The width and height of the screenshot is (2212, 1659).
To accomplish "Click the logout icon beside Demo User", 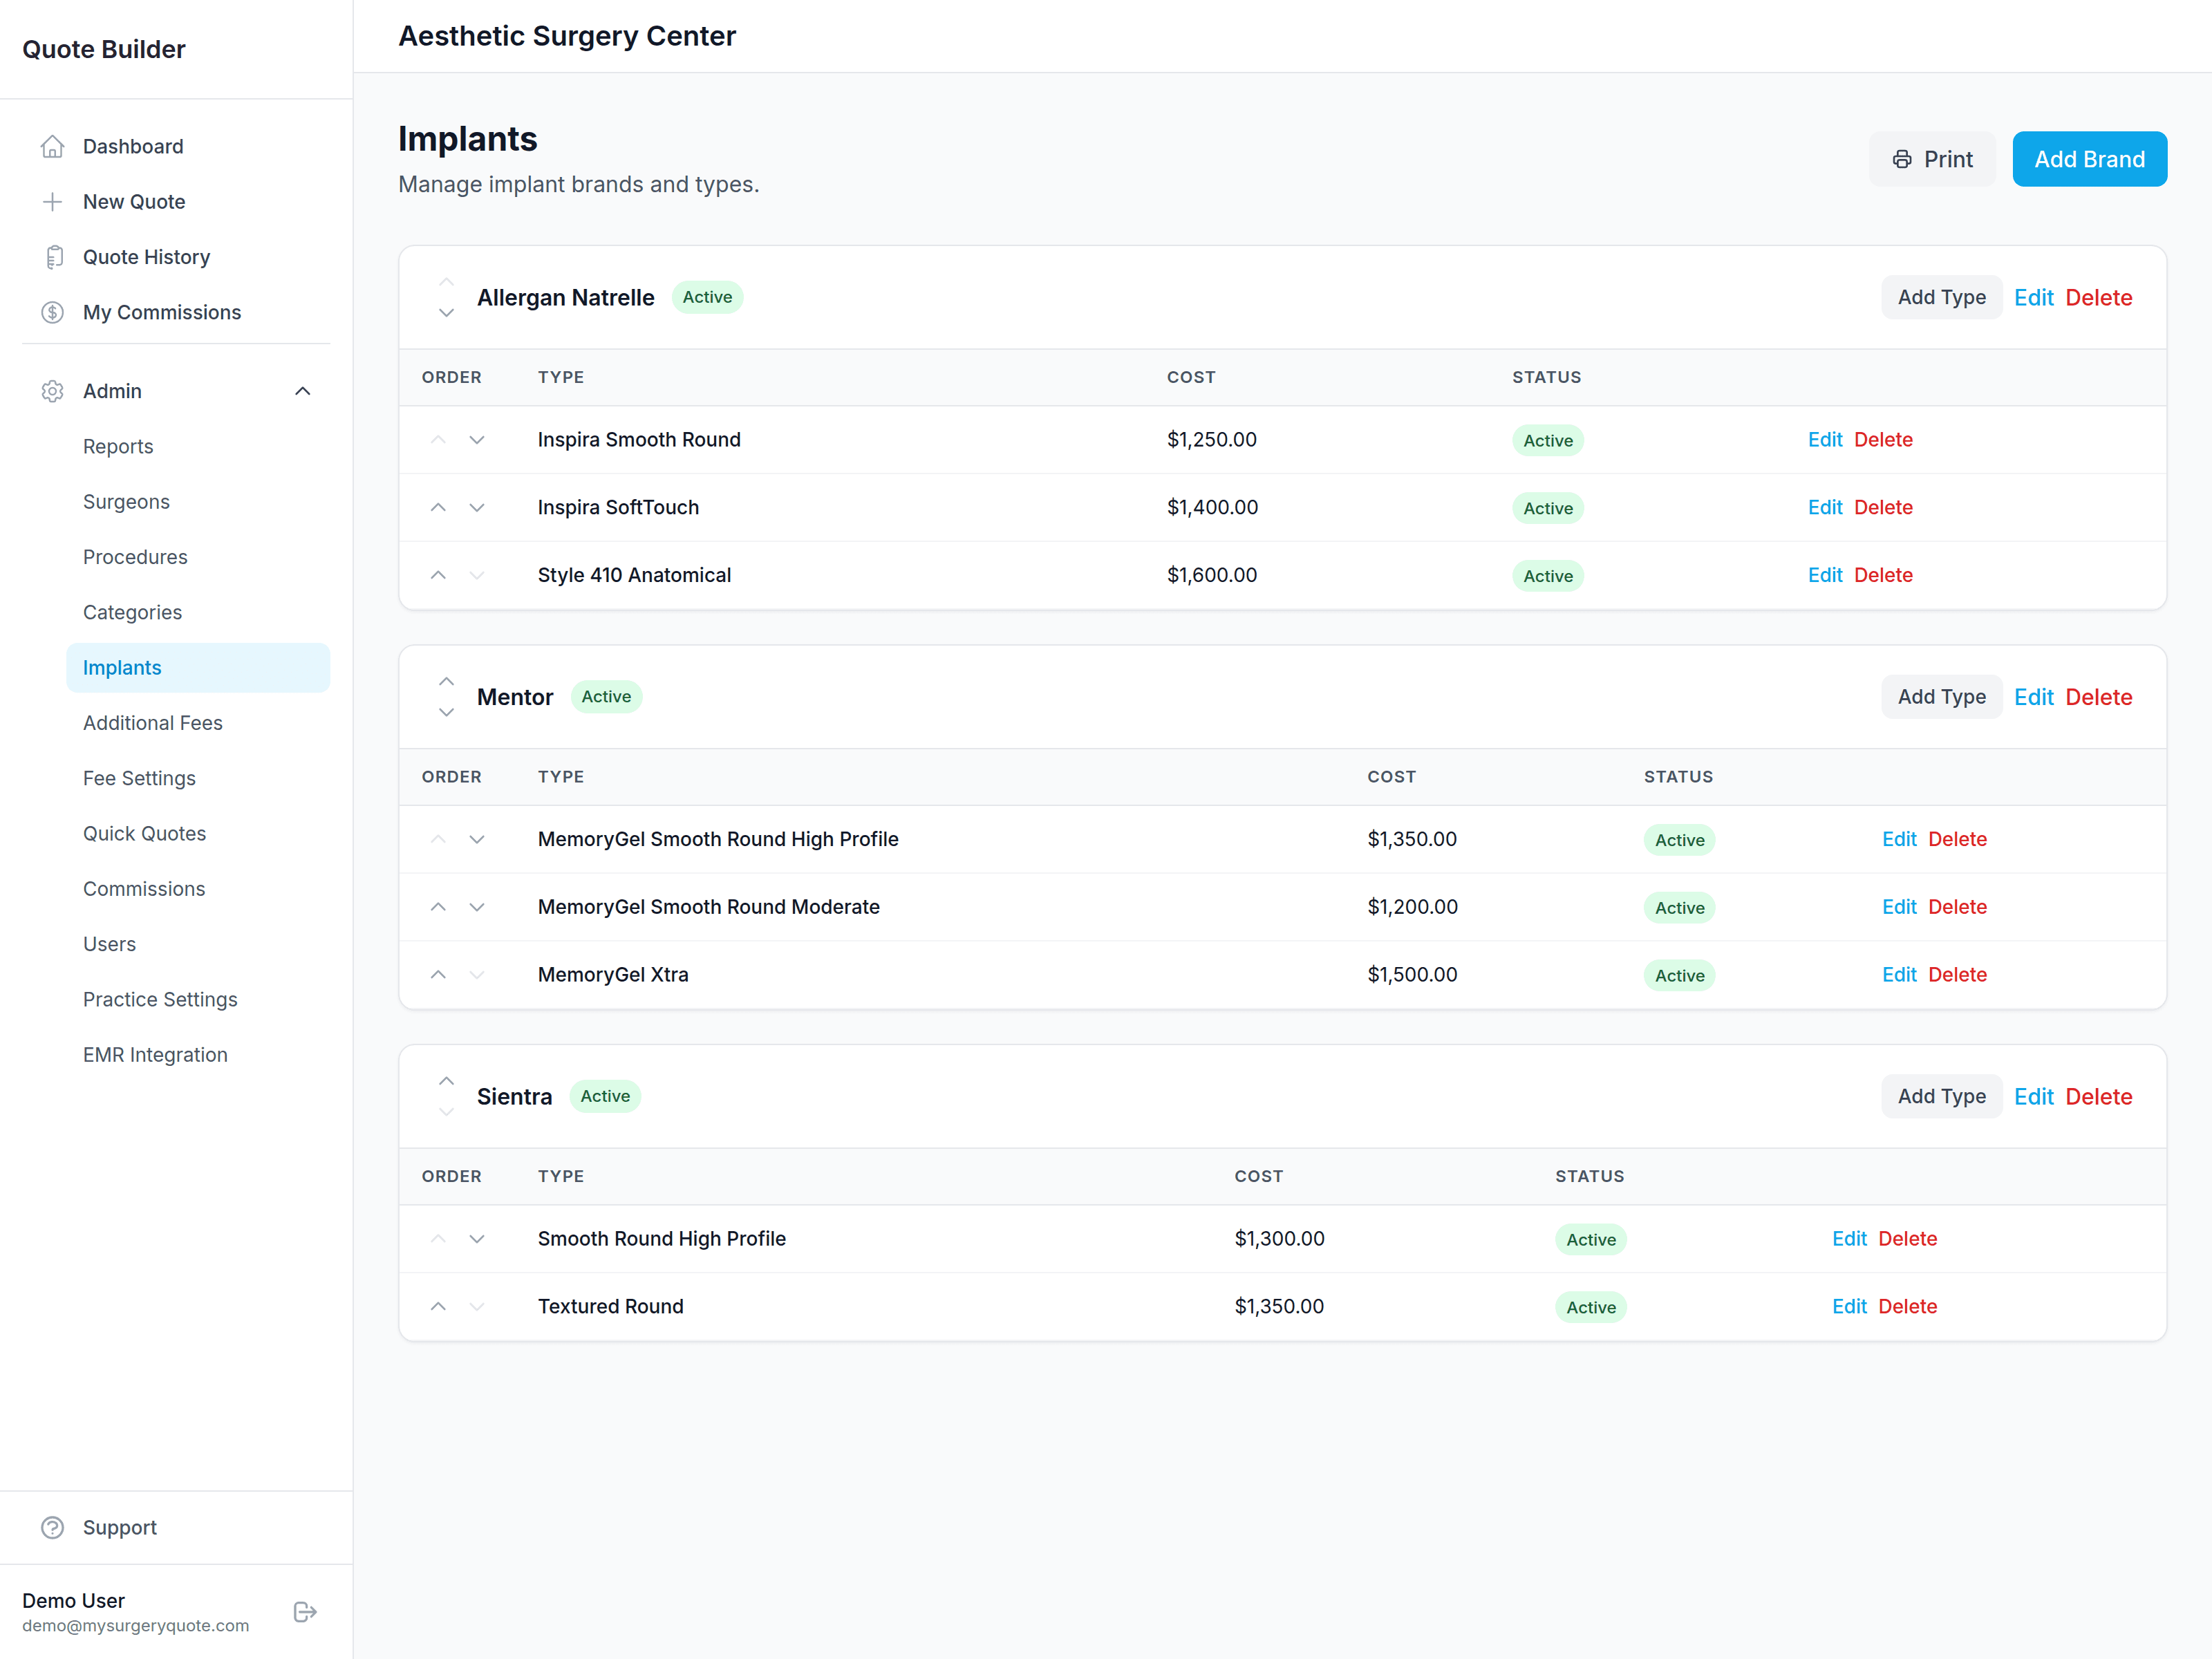I will pyautogui.click(x=305, y=1611).
